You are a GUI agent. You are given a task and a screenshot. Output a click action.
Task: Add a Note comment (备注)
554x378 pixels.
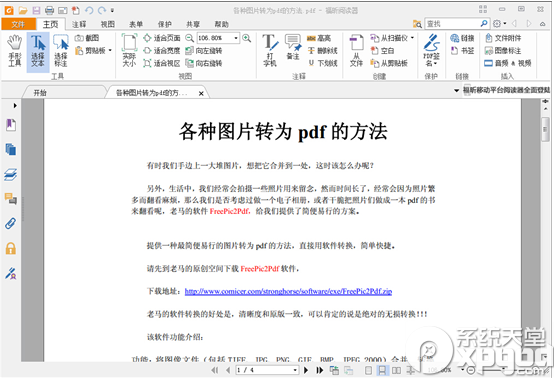click(x=293, y=48)
